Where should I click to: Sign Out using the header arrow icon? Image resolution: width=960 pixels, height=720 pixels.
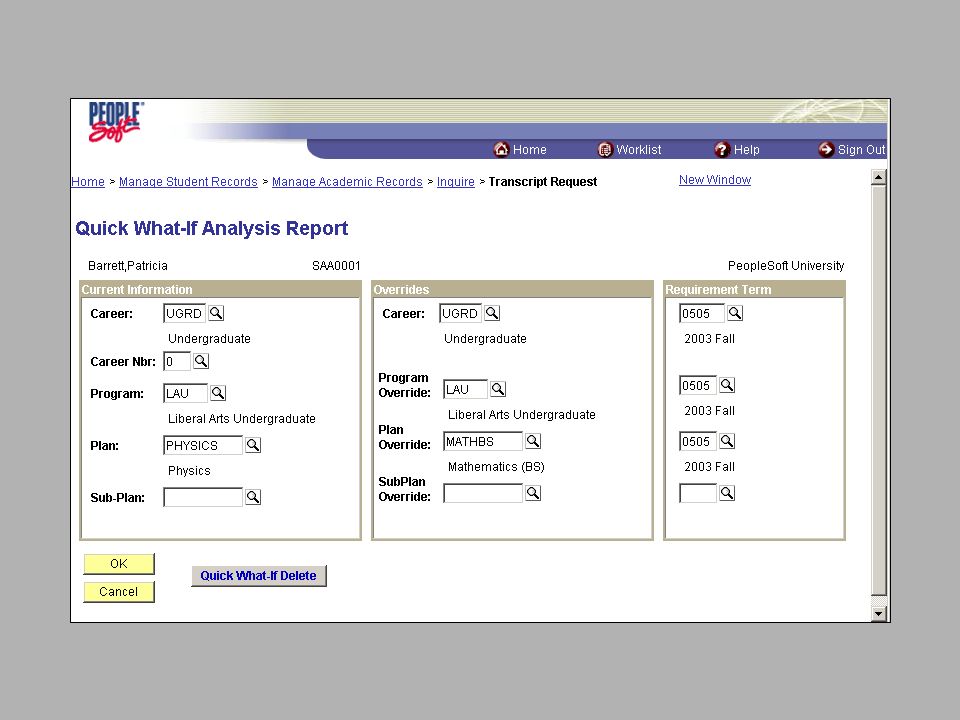point(826,149)
